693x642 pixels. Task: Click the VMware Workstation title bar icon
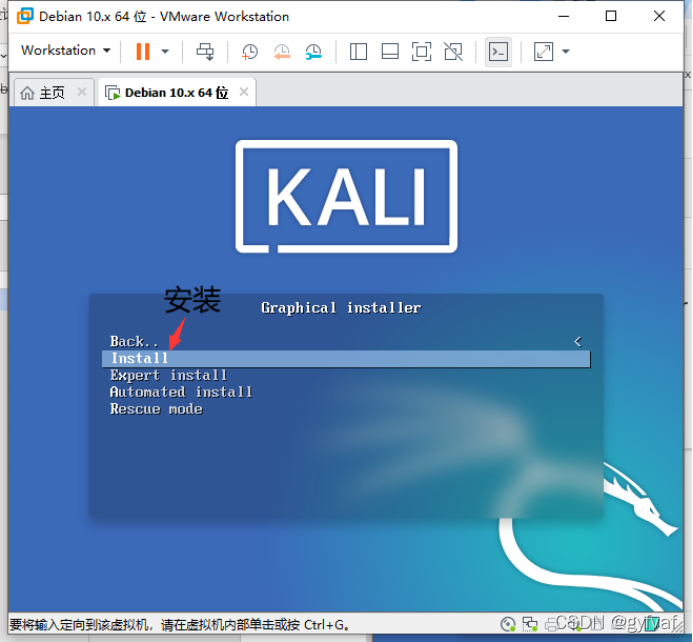(25, 16)
